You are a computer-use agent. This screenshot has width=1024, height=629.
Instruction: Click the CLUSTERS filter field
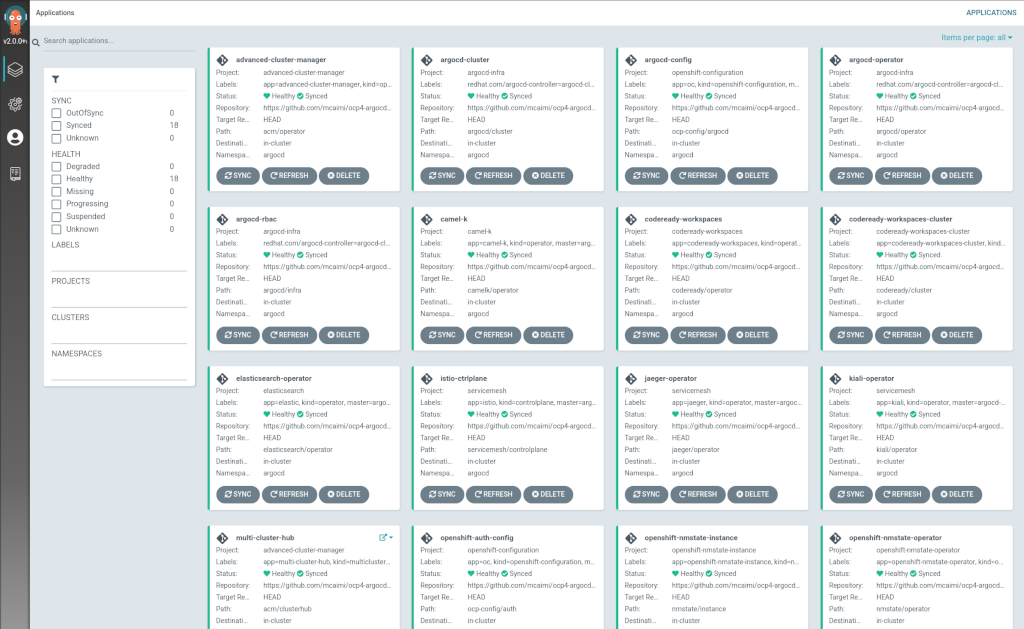pos(119,334)
